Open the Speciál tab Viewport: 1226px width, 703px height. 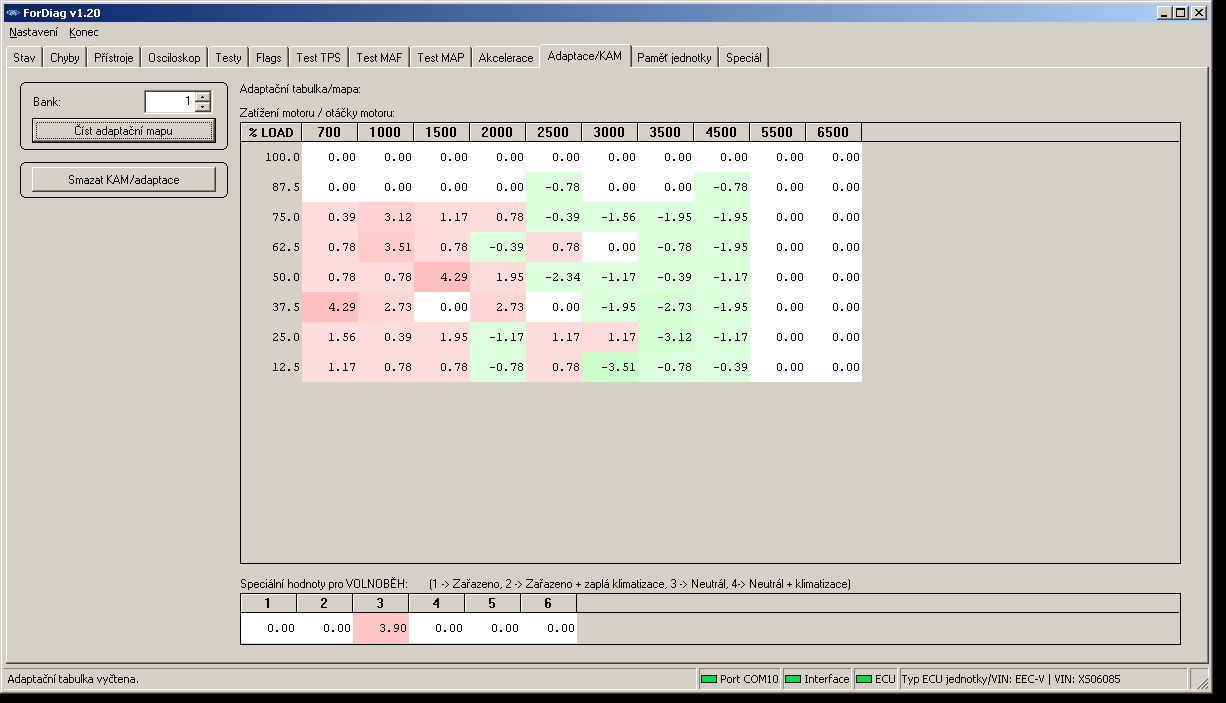tap(744, 58)
